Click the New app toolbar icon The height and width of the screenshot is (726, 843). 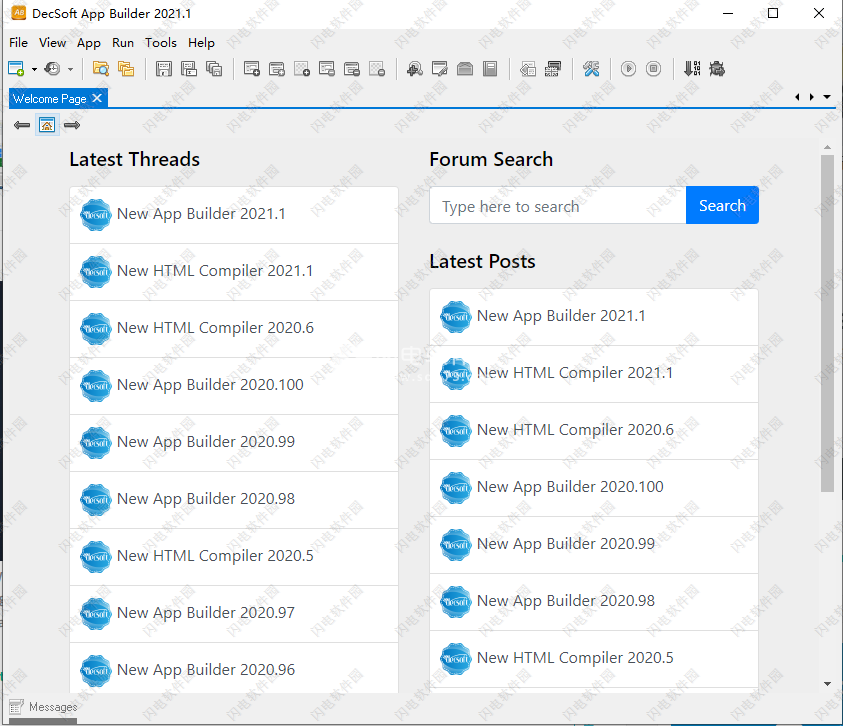[x=16, y=69]
